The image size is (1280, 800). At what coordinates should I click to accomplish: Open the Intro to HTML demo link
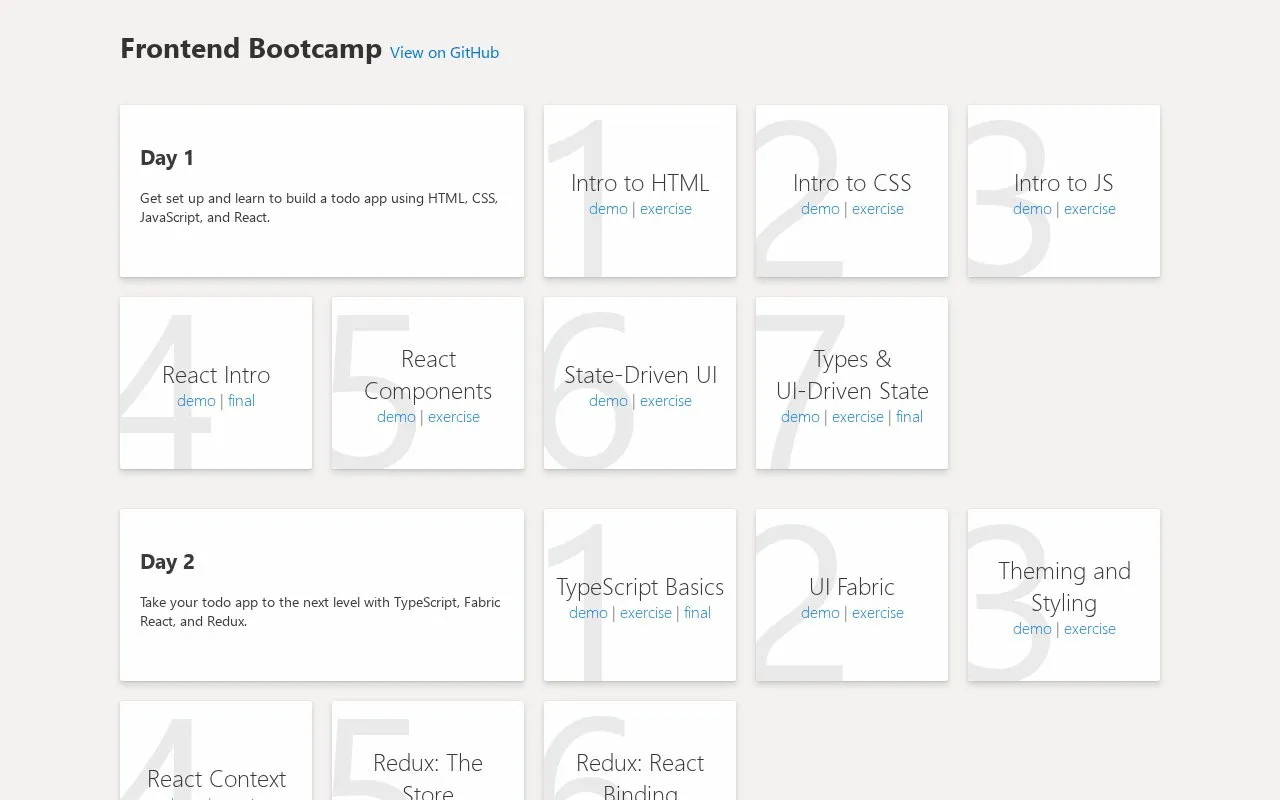tap(608, 209)
